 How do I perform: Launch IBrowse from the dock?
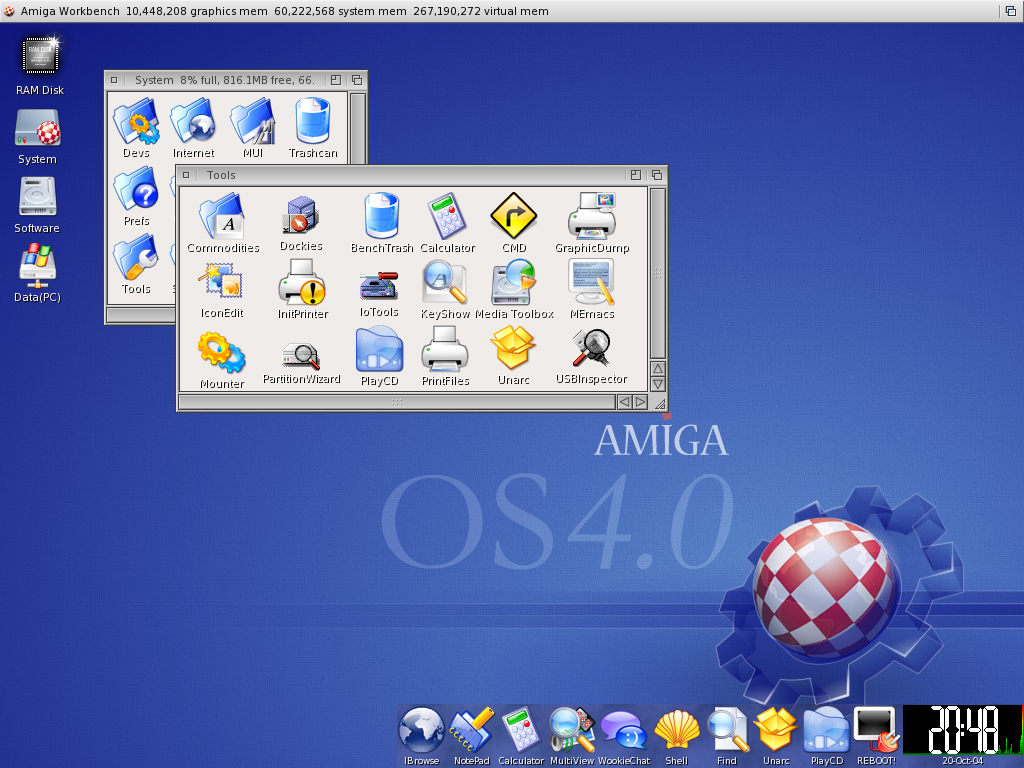pyautogui.click(x=421, y=730)
